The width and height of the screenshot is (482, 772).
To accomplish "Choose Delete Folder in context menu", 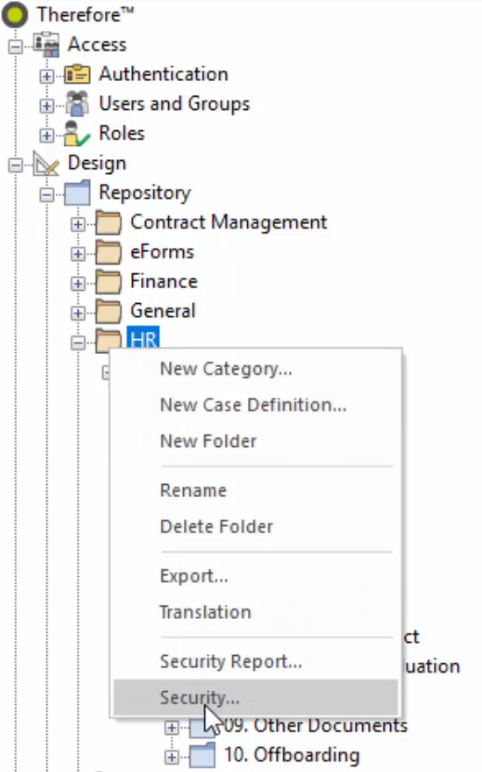I will point(216,527).
